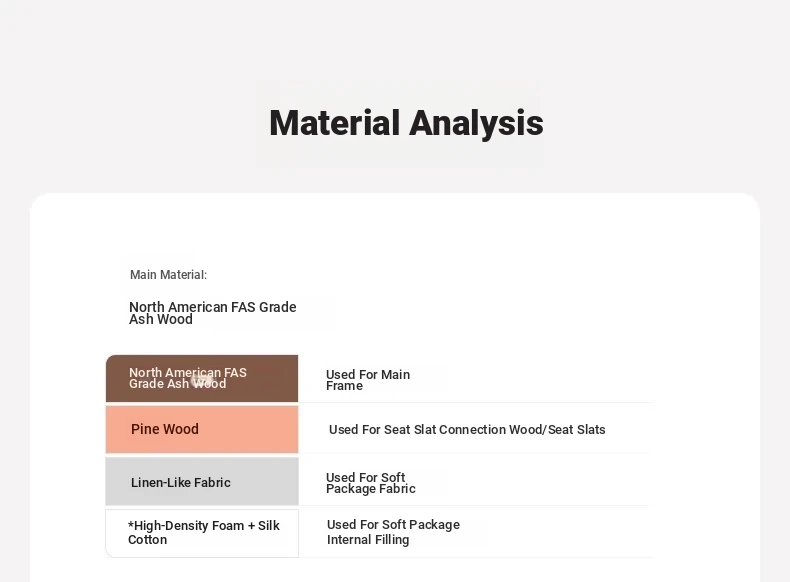Click the "Used For Soft Package Fabric" text
Screen dimensions: 790x582
pyautogui.click(x=370, y=483)
